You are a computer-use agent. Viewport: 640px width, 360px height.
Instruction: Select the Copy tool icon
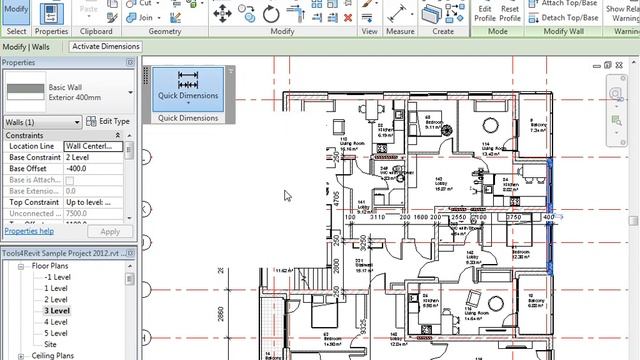[x=247, y=13]
